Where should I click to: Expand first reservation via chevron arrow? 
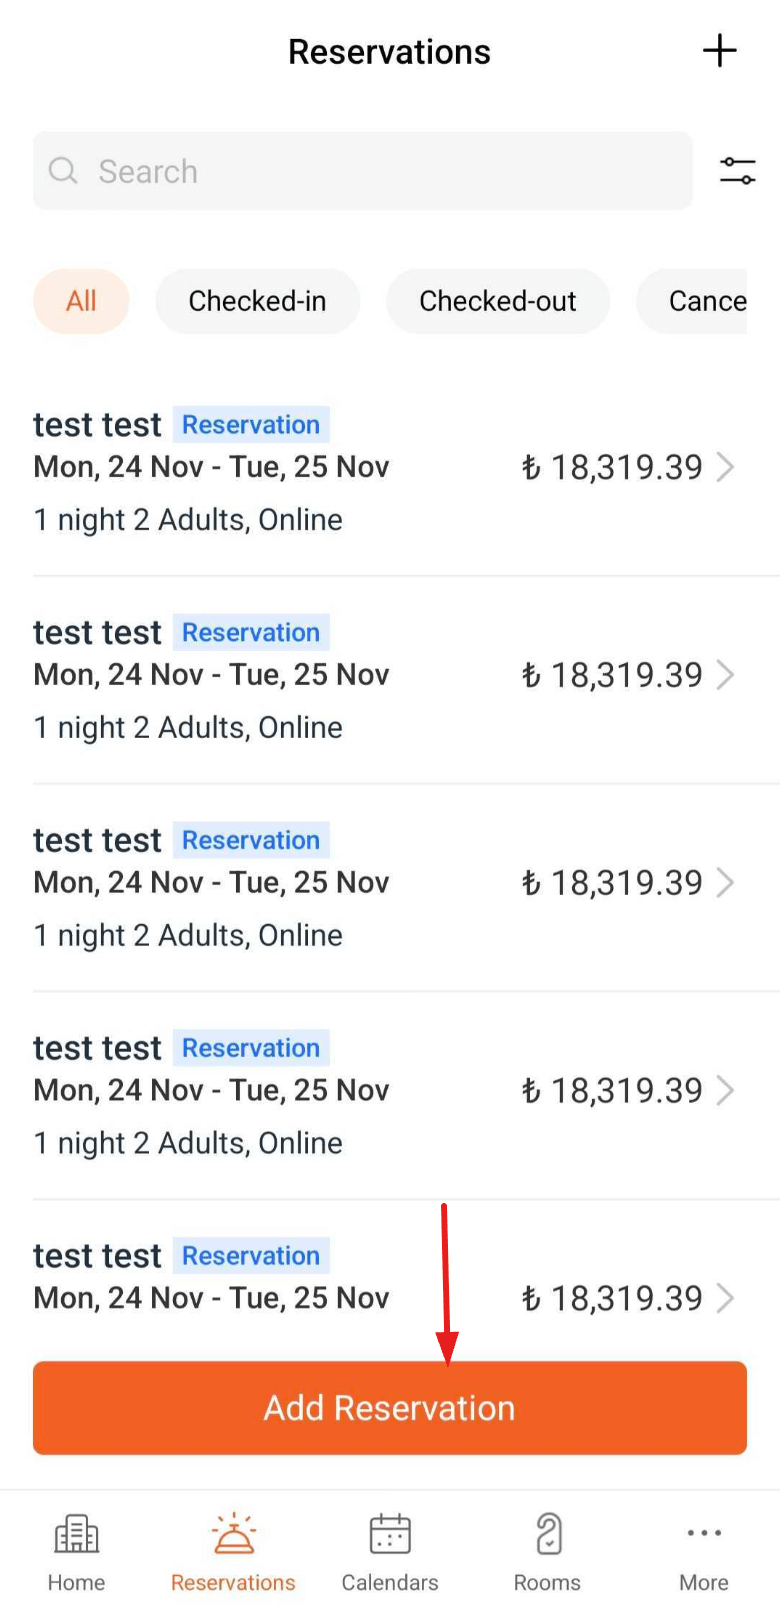pyautogui.click(x=726, y=467)
